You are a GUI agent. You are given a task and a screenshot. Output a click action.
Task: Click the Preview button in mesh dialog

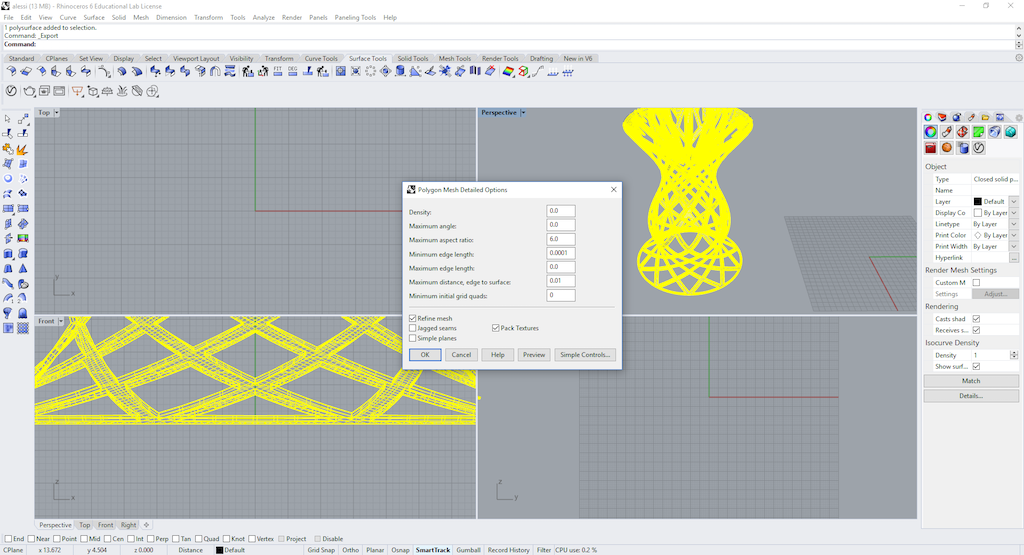coord(534,355)
